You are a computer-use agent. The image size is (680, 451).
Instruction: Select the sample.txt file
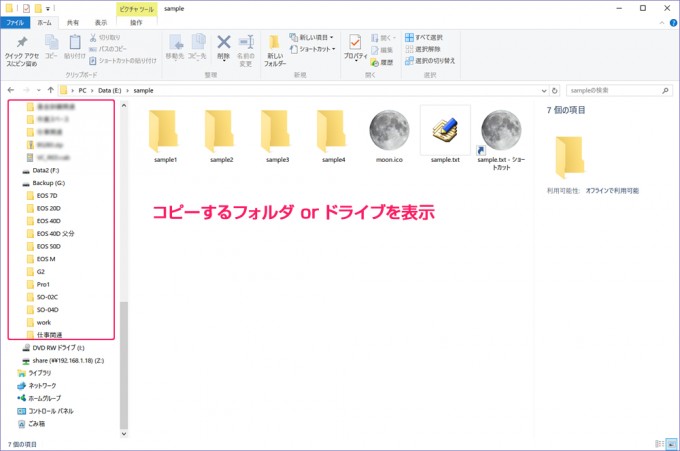tap(445, 135)
